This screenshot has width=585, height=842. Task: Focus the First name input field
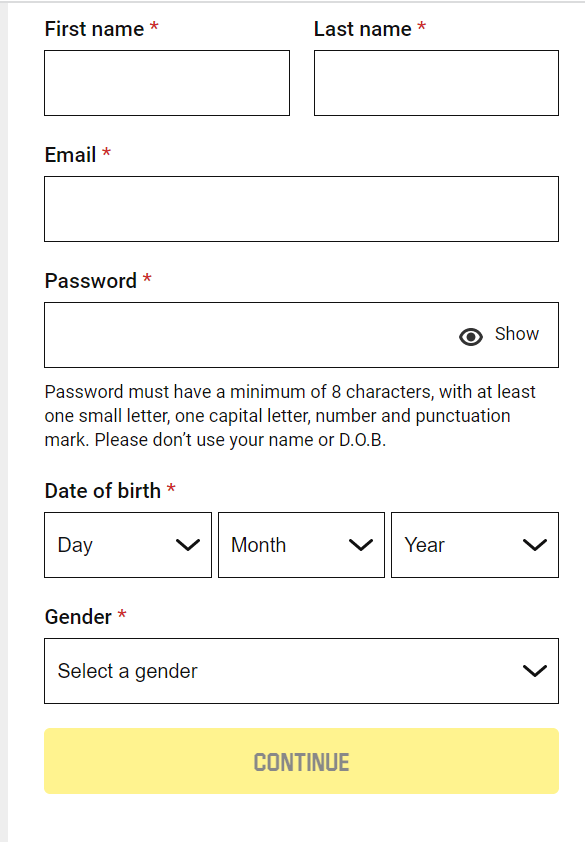(167, 83)
